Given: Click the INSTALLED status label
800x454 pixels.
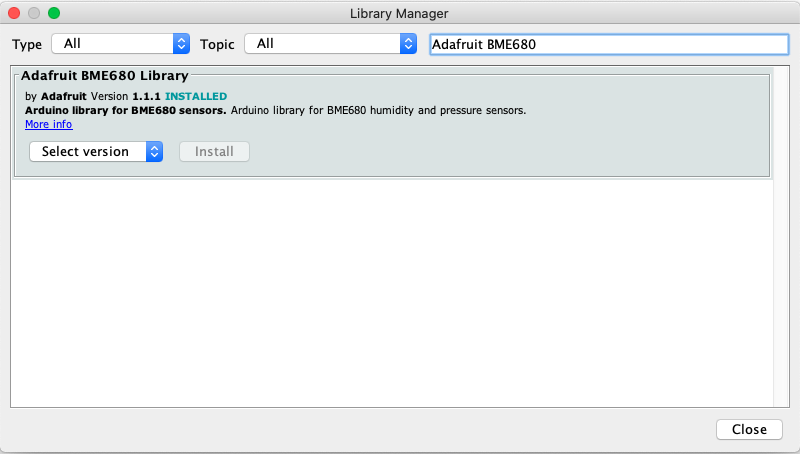Looking at the screenshot, I should coord(196,96).
